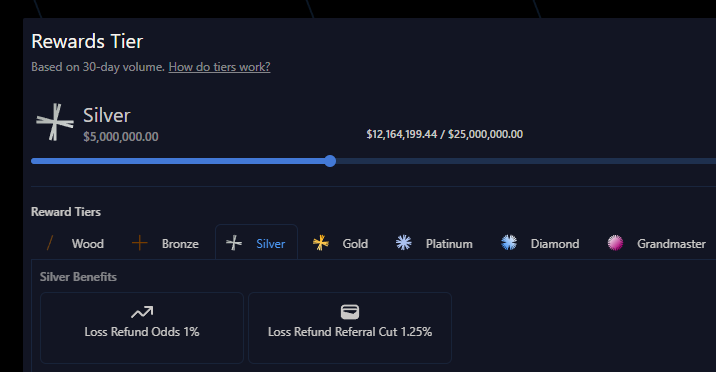Click the Bronze tier plus icon
Image resolution: width=716 pixels, height=372 pixels.
(139, 243)
